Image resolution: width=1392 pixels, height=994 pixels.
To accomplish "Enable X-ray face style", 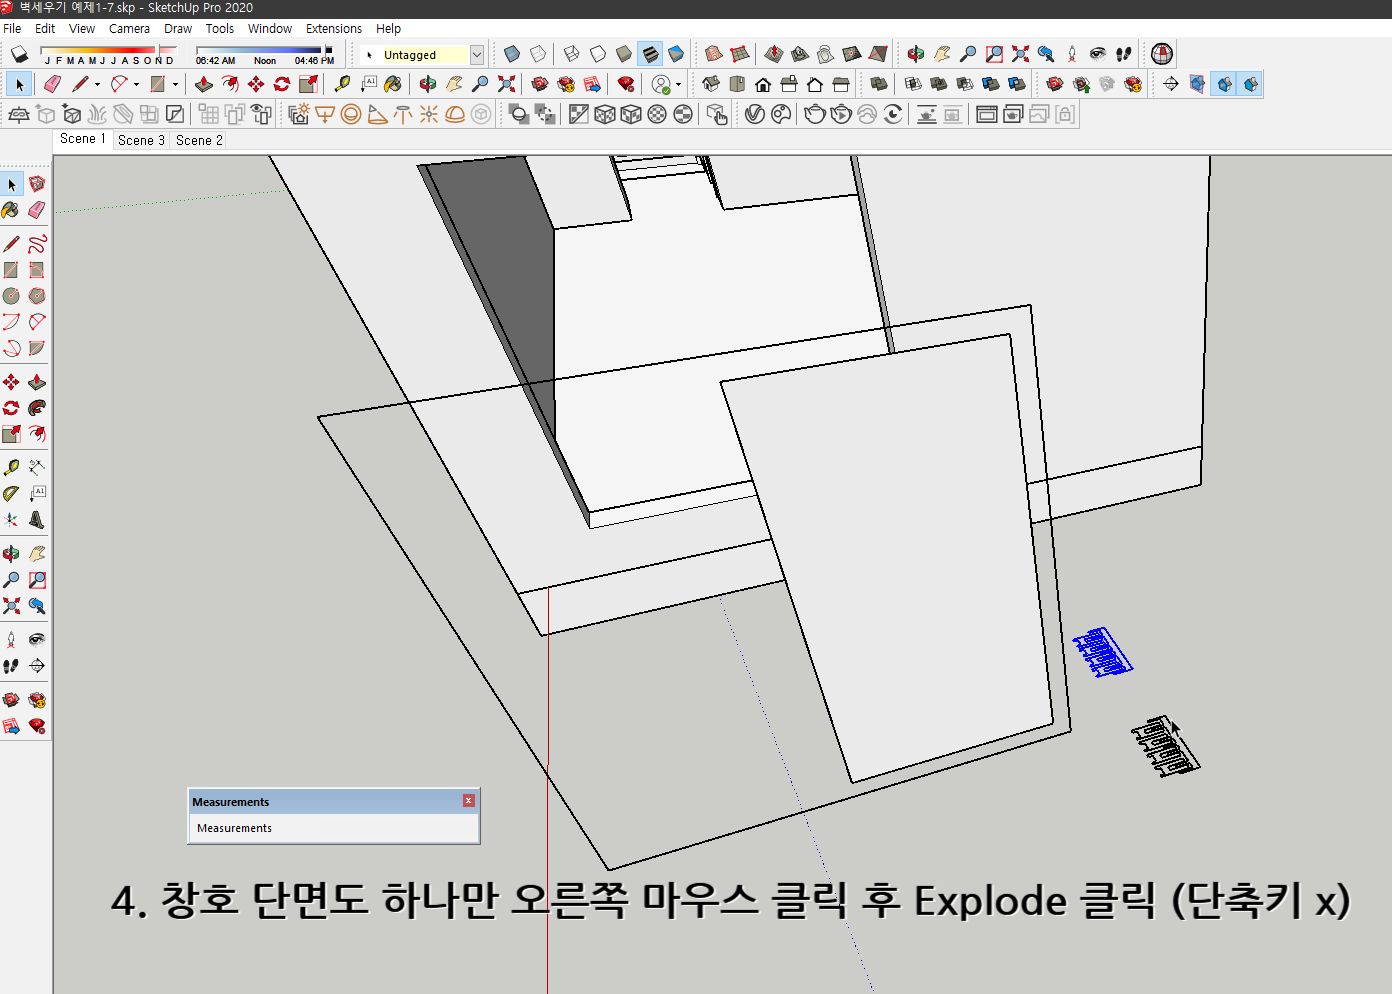I will click(x=511, y=54).
